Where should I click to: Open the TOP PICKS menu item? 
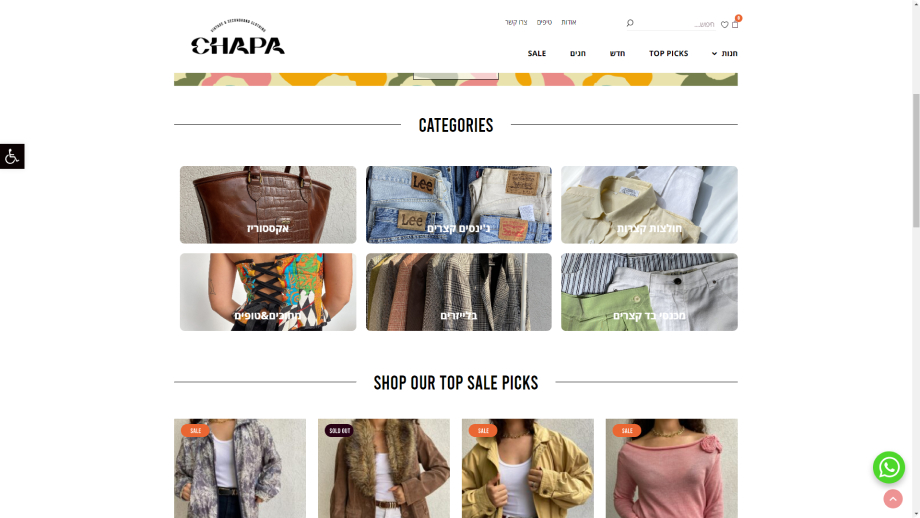(x=668, y=53)
